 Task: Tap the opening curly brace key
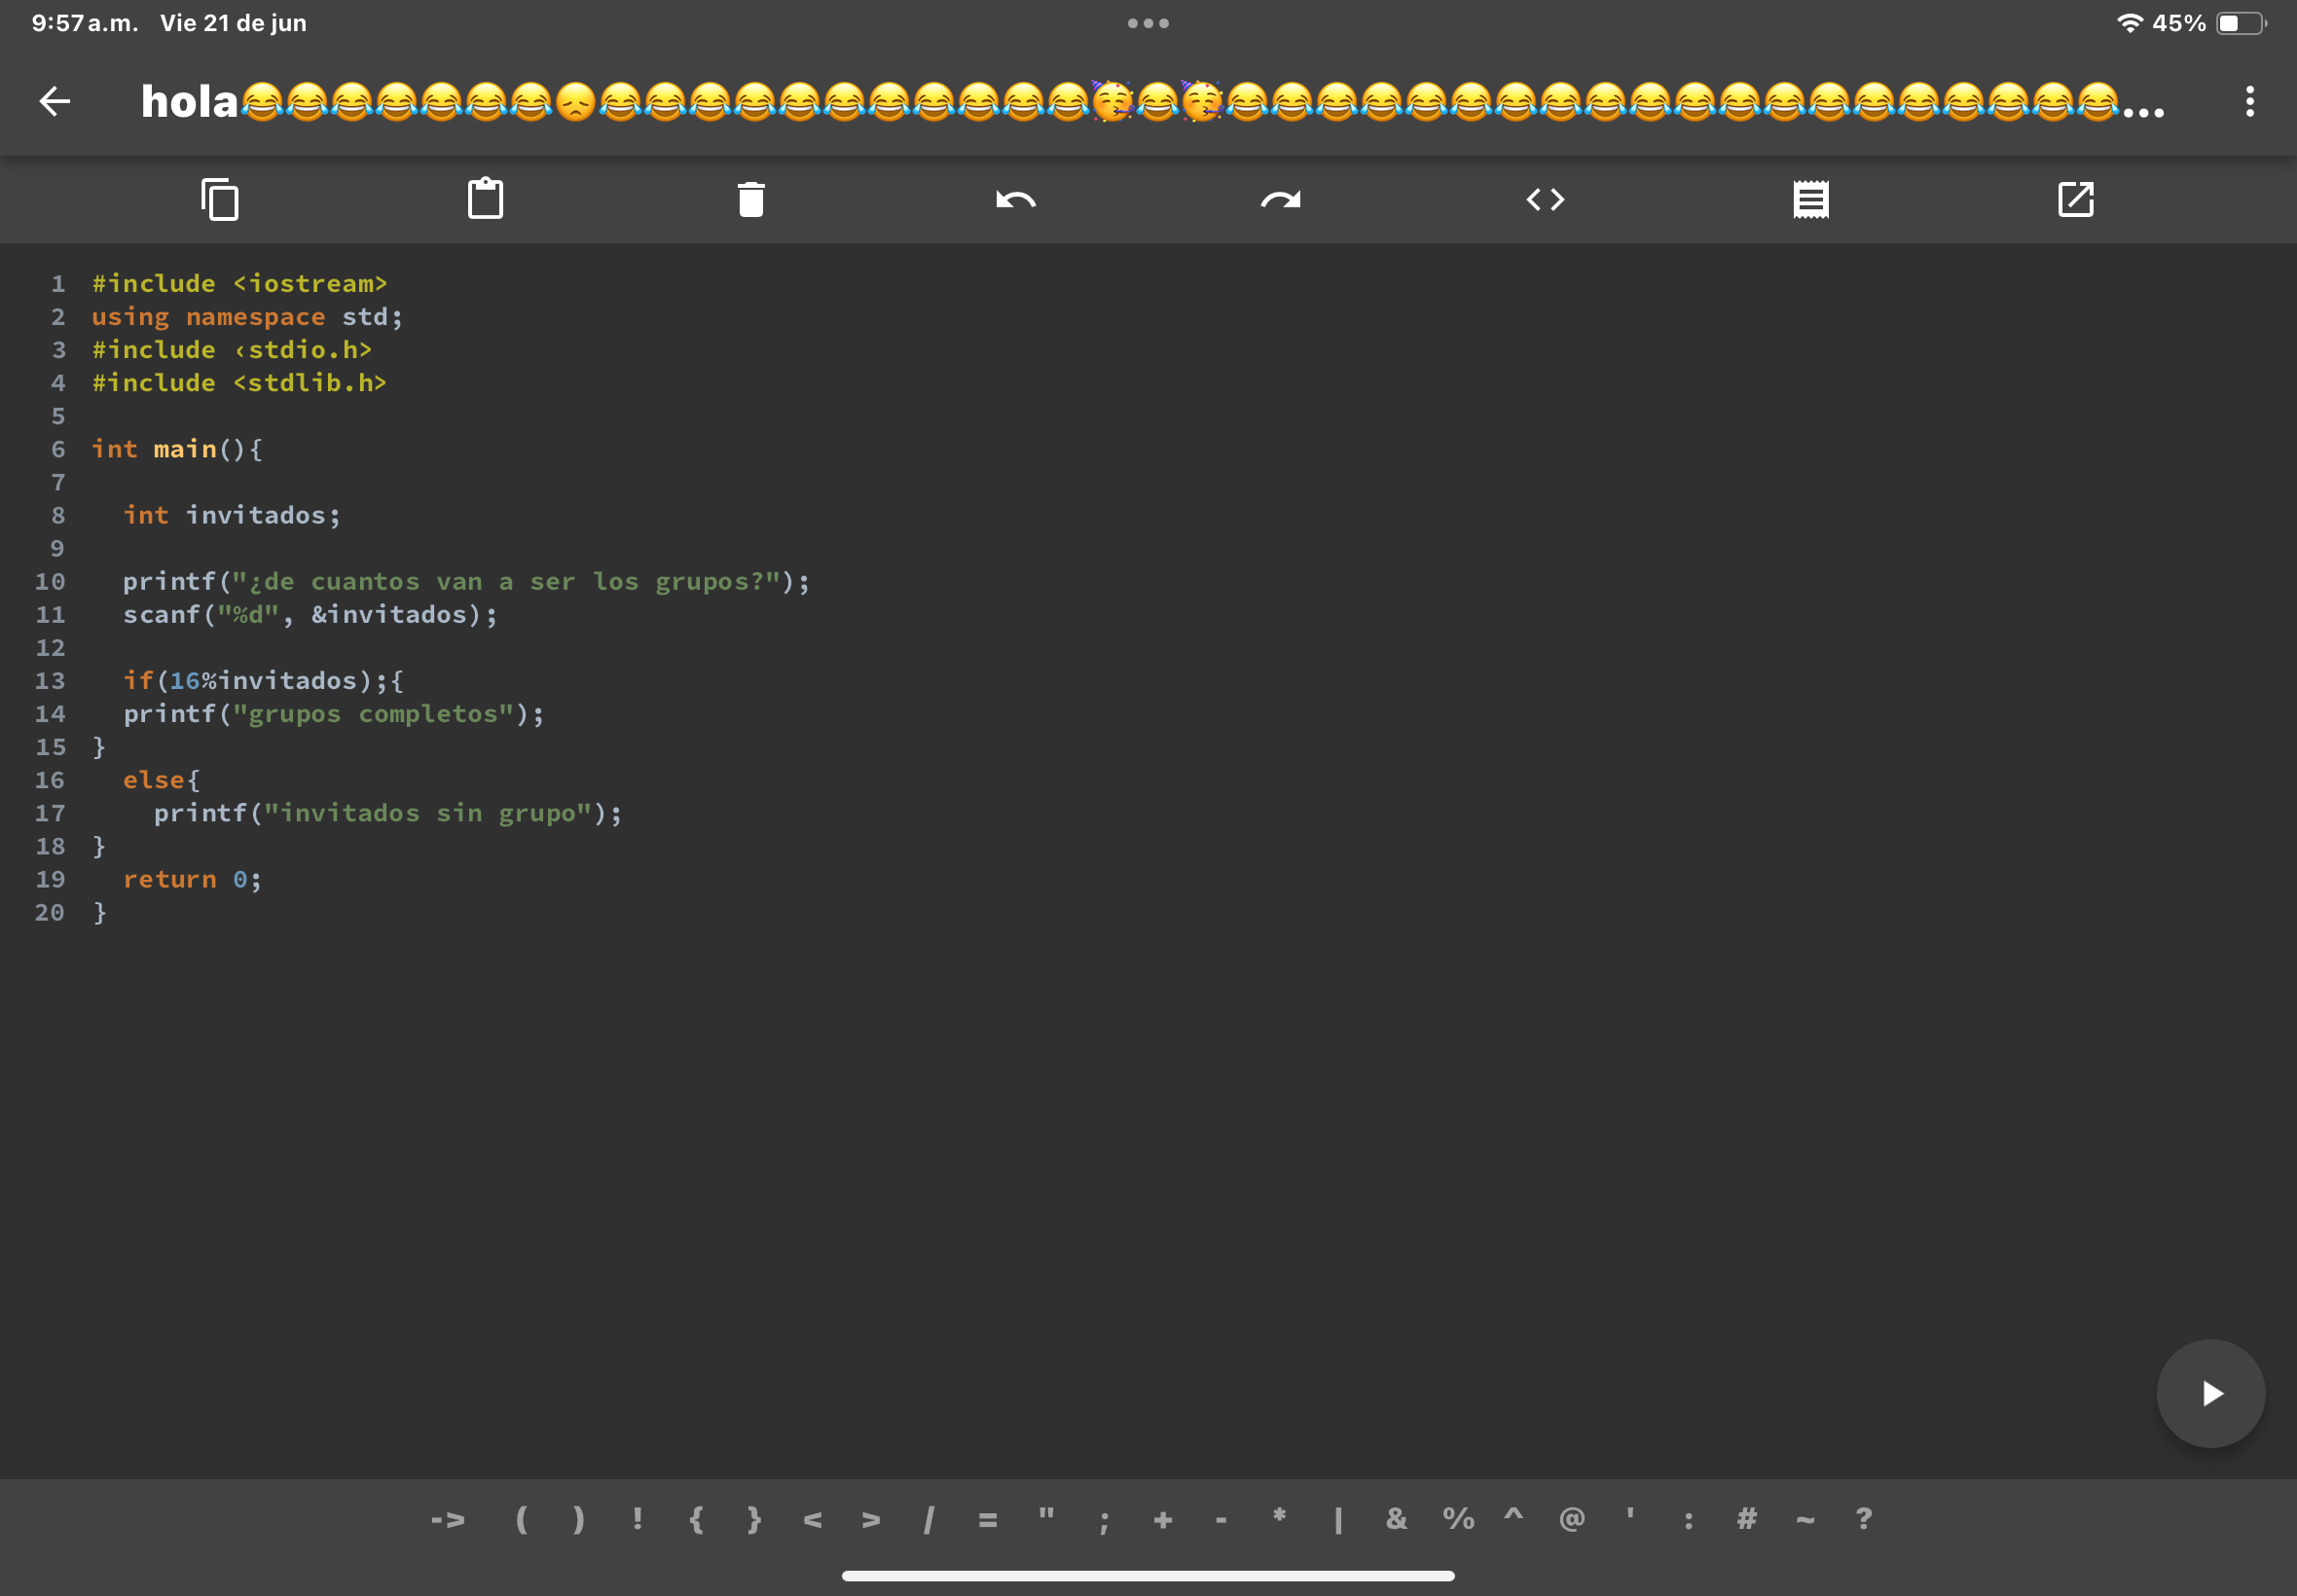696,1520
